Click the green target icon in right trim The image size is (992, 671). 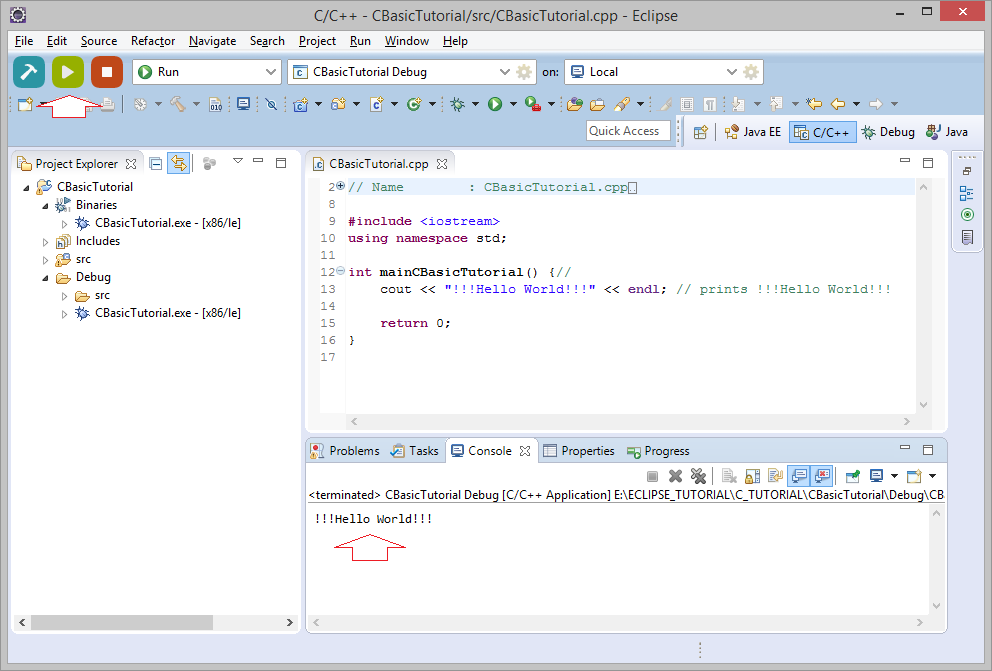click(967, 215)
